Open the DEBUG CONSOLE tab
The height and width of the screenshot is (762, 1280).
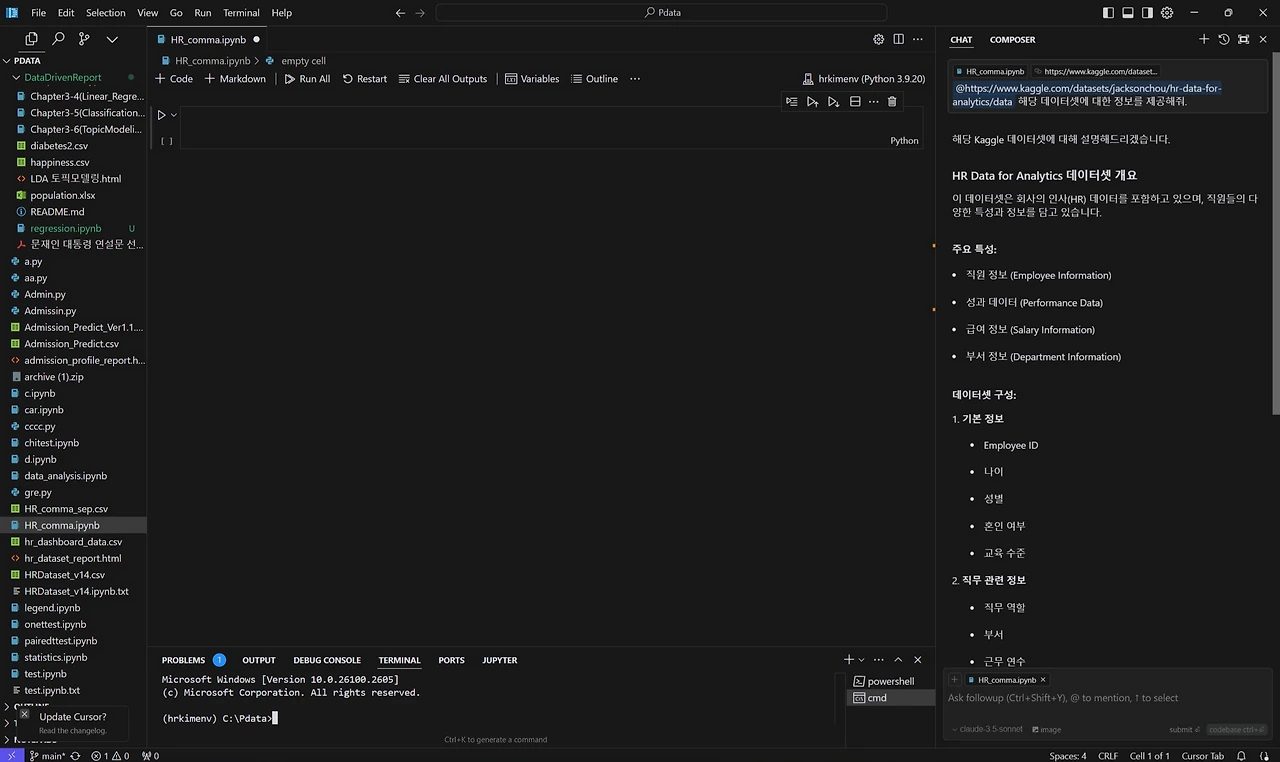coord(327,660)
